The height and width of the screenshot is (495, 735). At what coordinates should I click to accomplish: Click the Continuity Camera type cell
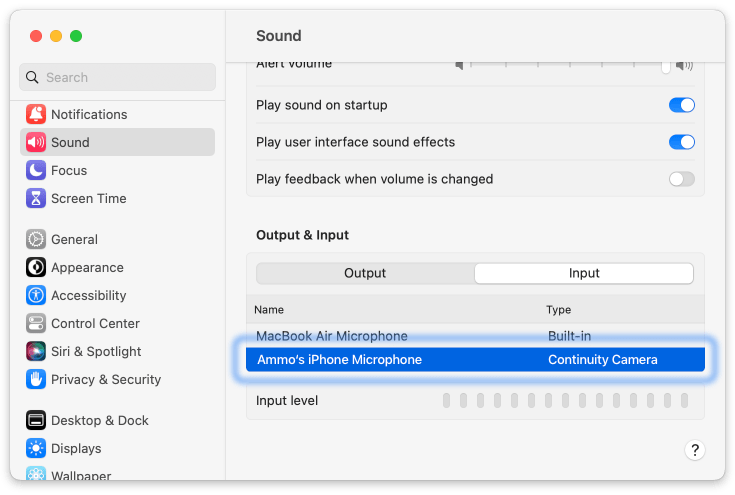pyautogui.click(x=603, y=360)
